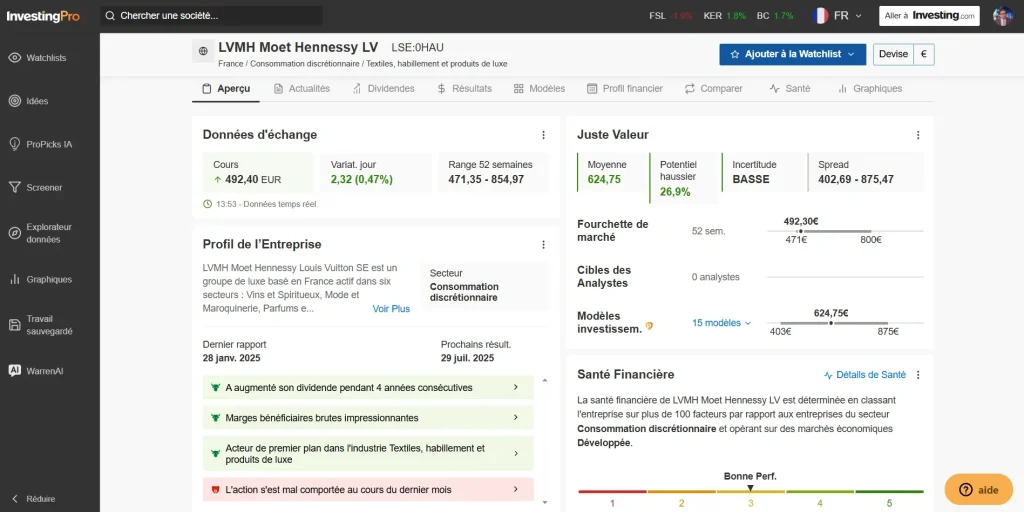Expand the dividend increase insight row
The image size is (1024, 512).
368,387
